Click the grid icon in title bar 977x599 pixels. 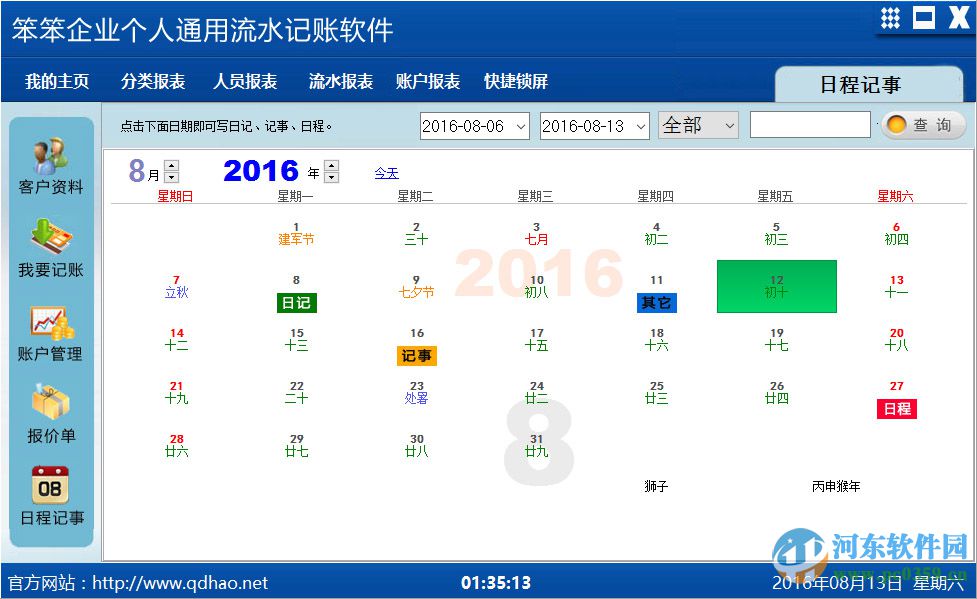click(888, 17)
